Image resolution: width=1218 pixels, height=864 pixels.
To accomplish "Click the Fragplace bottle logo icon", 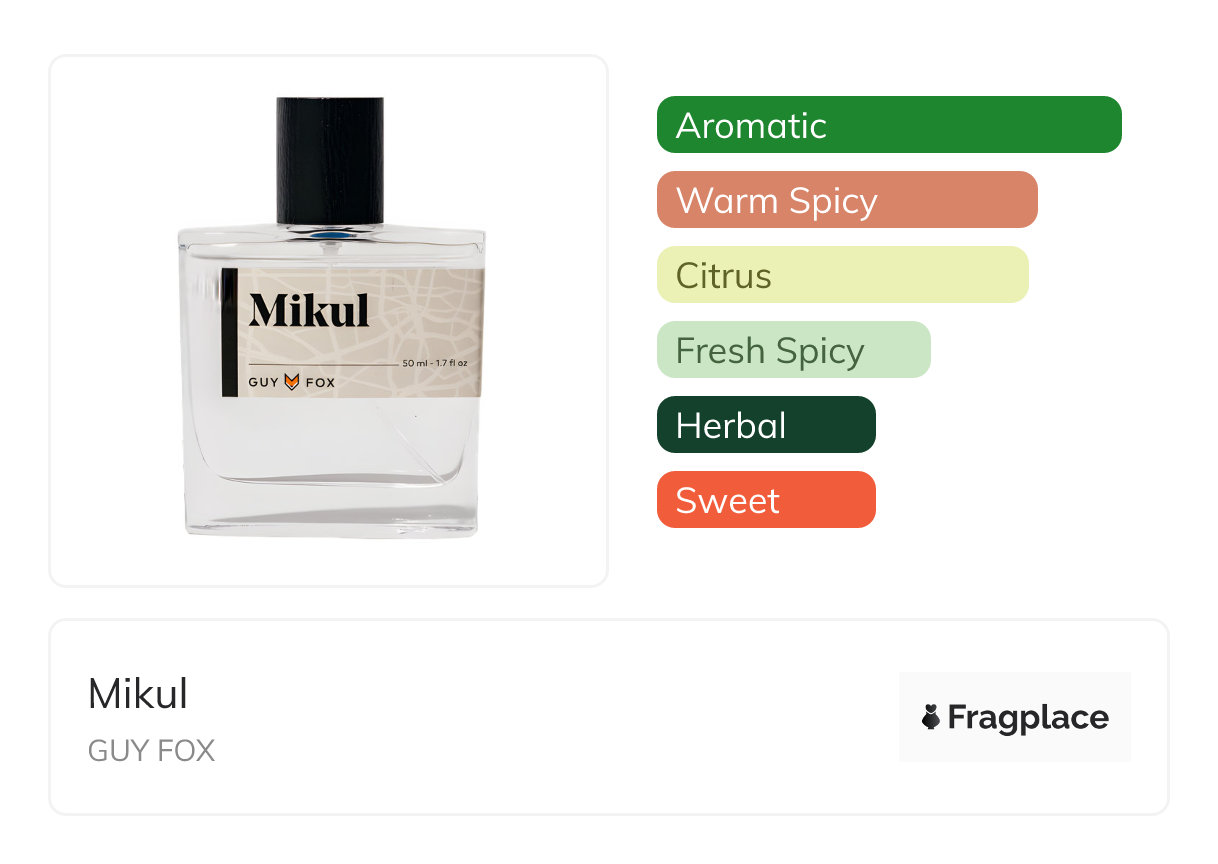I will [931, 717].
